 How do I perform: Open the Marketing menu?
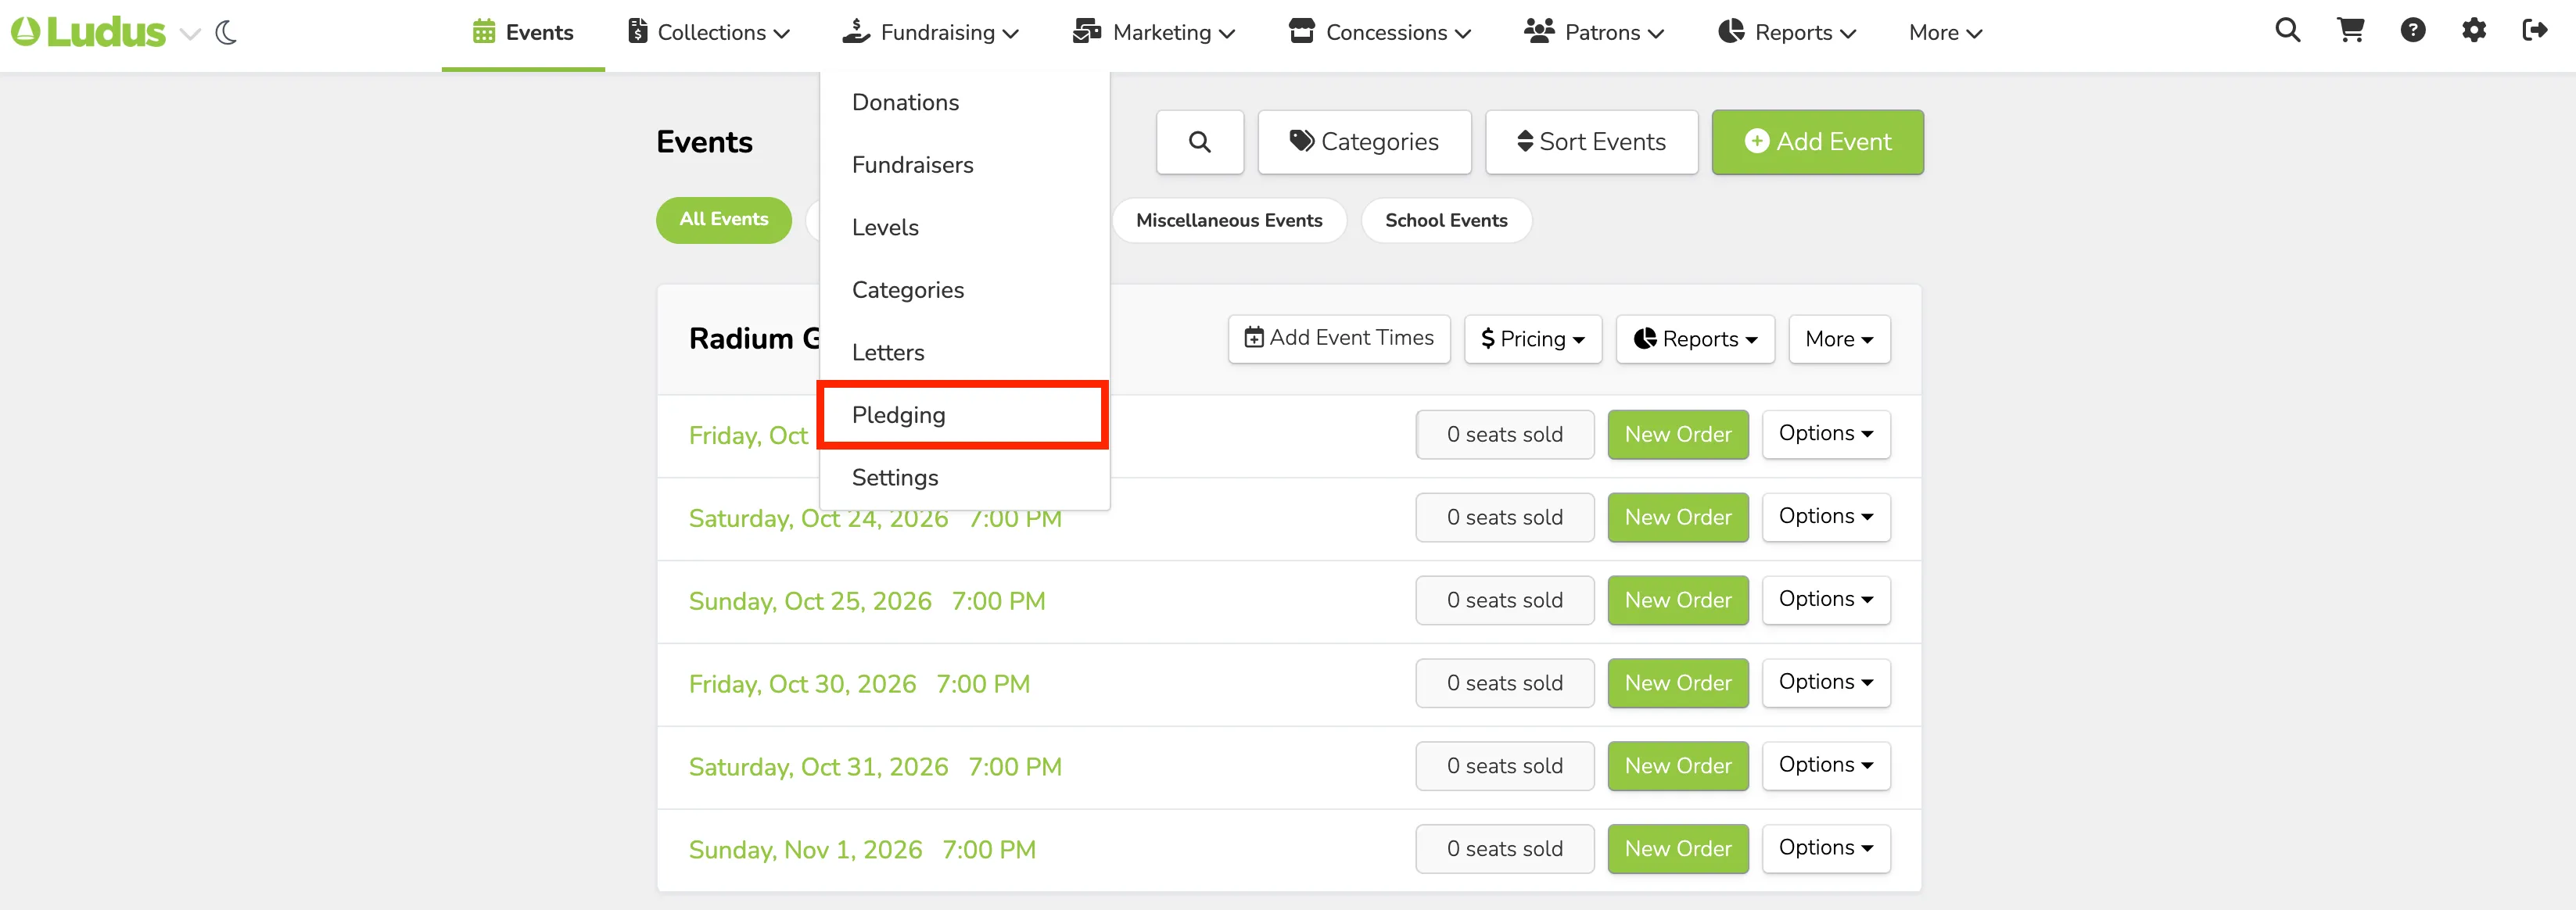1154,32
